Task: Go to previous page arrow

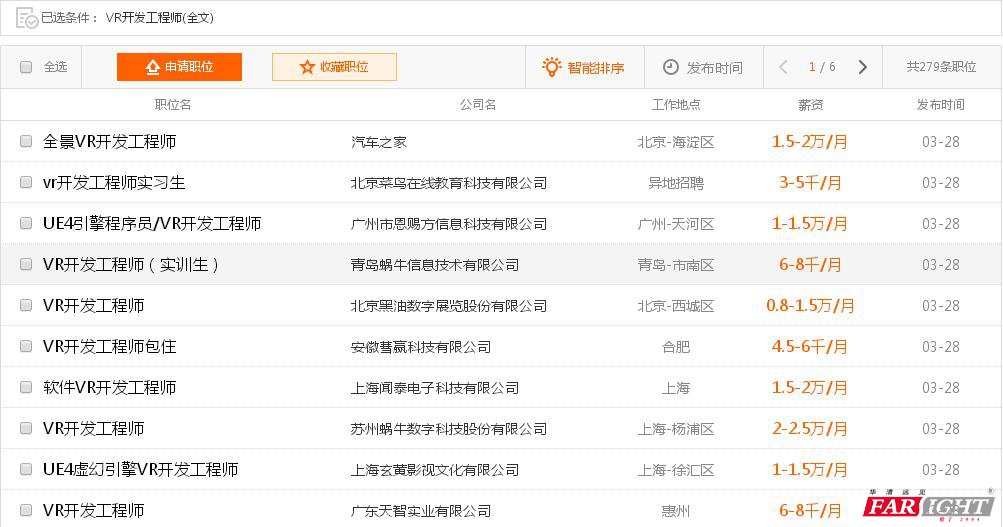Action: [783, 67]
